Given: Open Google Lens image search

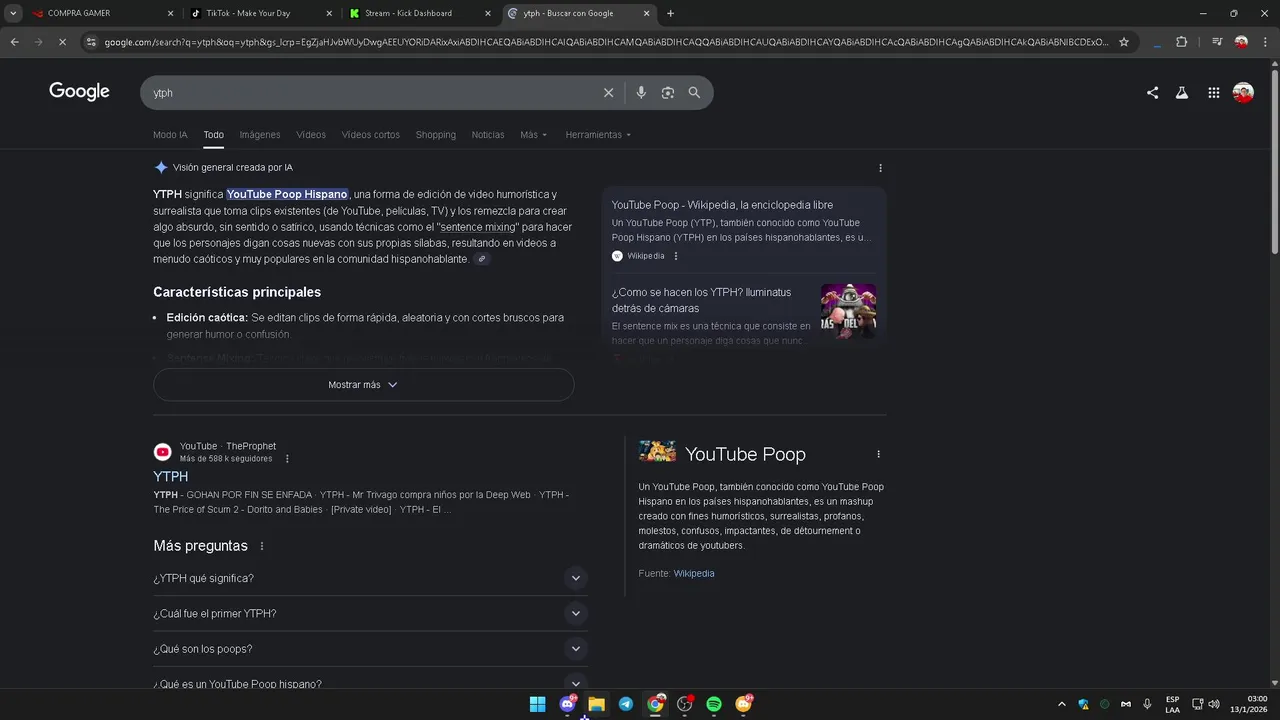Looking at the screenshot, I should (668, 93).
